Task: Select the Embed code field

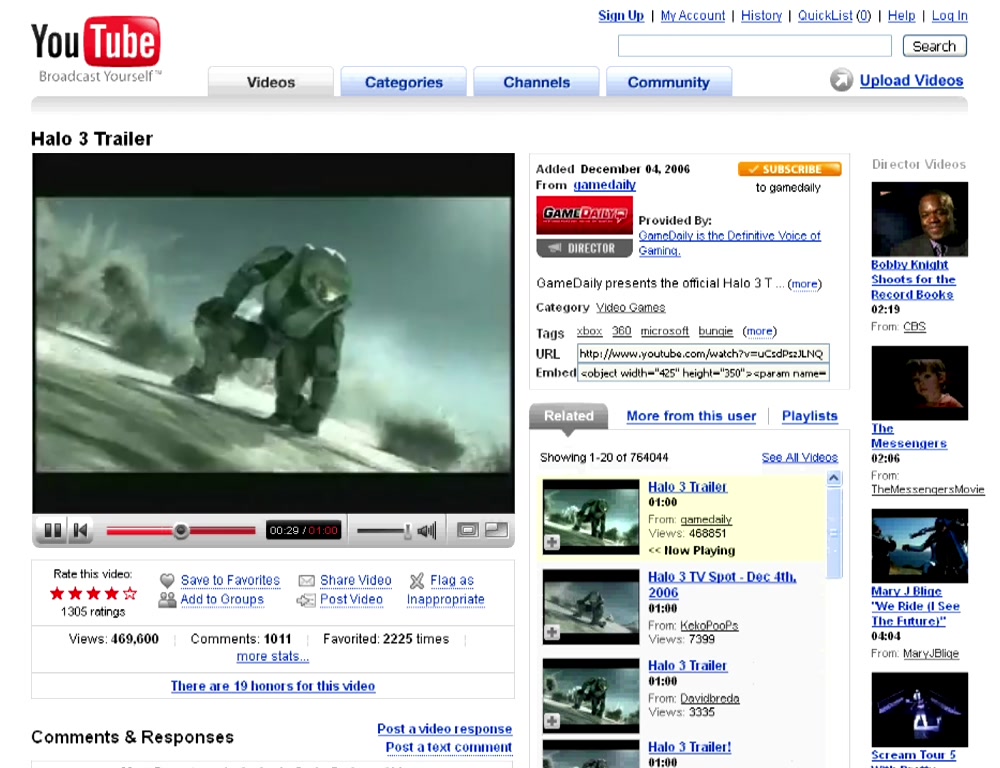Action: pos(703,373)
